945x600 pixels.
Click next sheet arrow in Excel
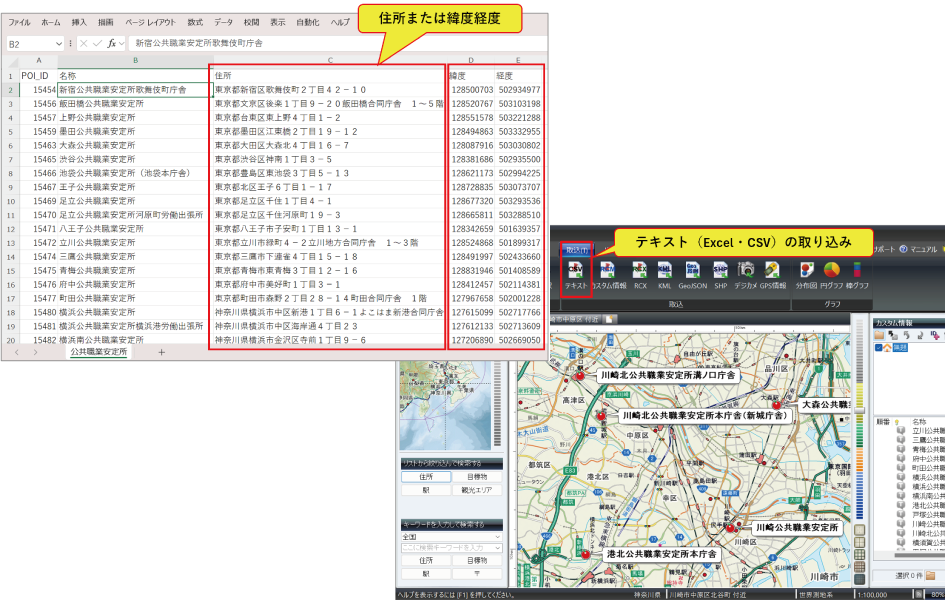[36, 352]
